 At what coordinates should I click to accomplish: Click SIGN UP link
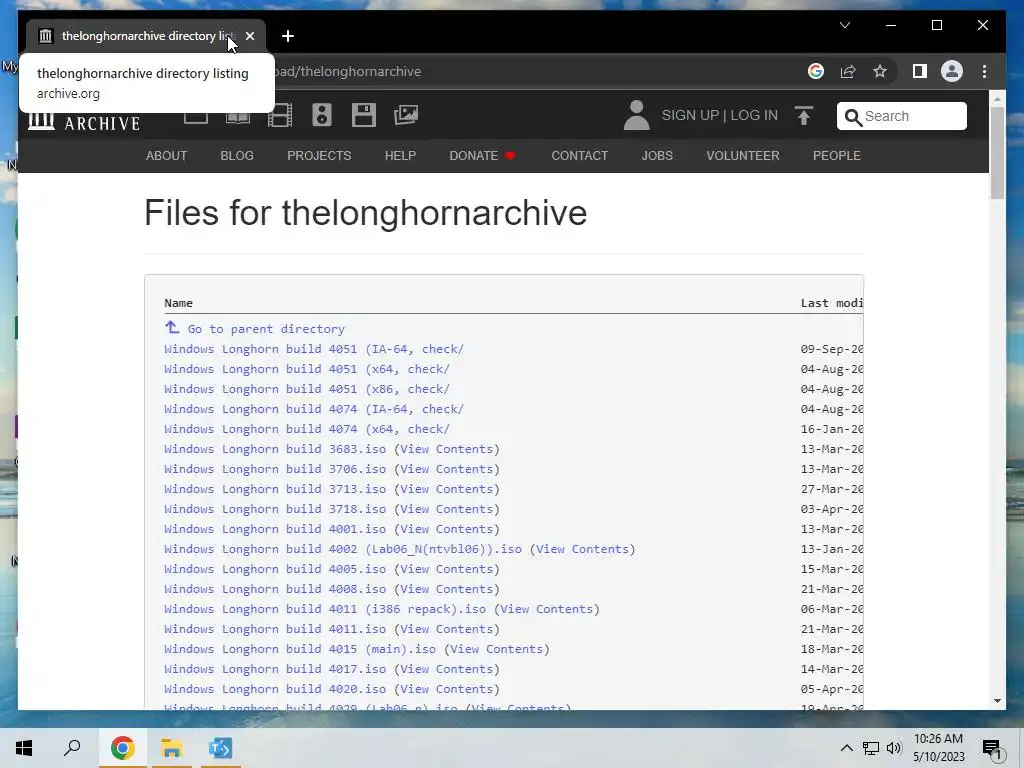690,115
